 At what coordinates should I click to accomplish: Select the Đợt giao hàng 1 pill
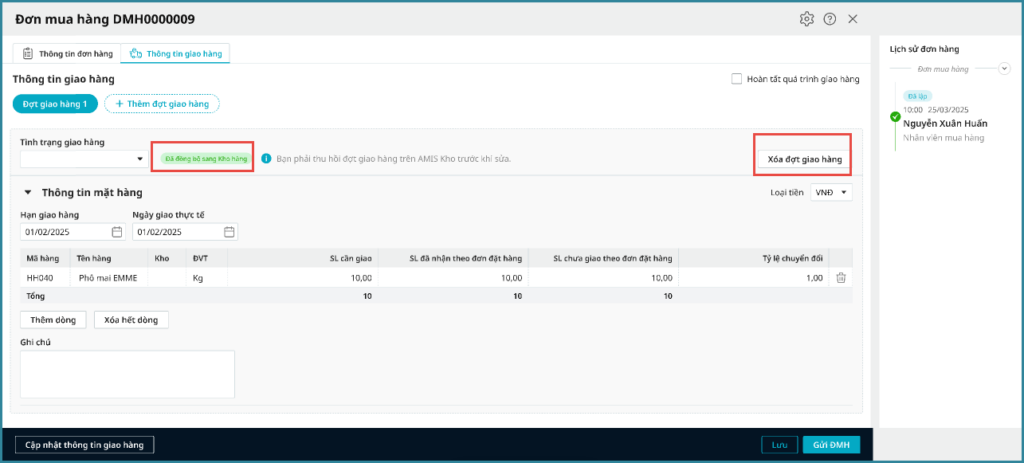point(55,104)
